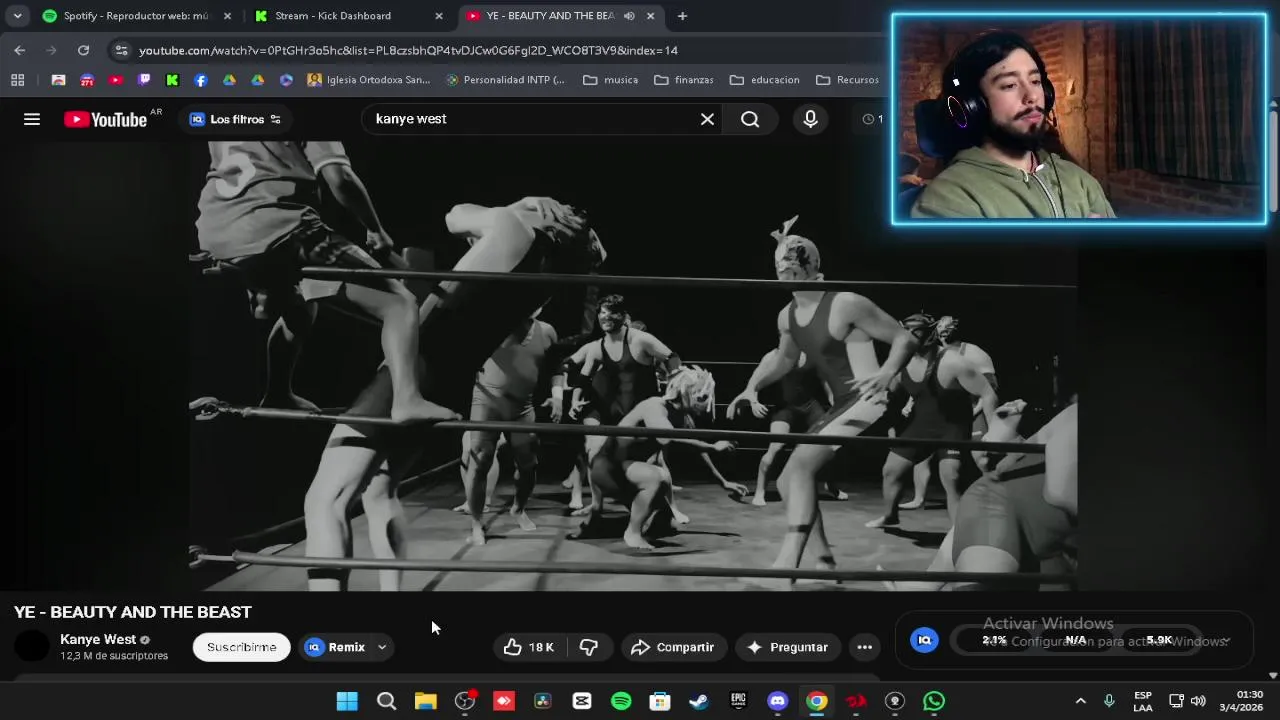Close the Kick Dashboard tab

[438, 16]
